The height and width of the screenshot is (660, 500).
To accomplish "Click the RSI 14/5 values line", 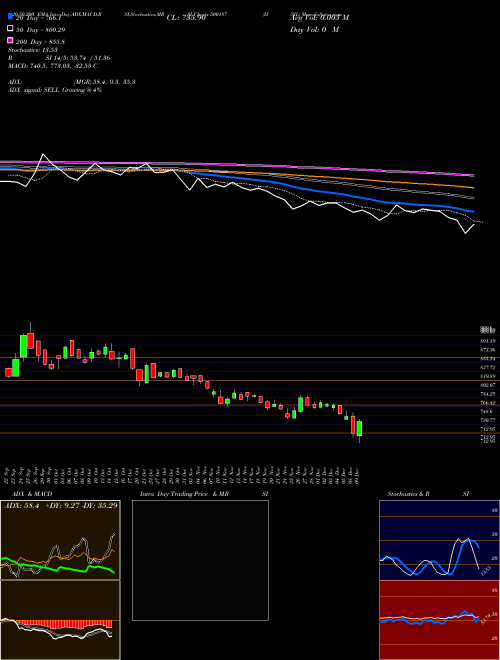I will (59, 58).
